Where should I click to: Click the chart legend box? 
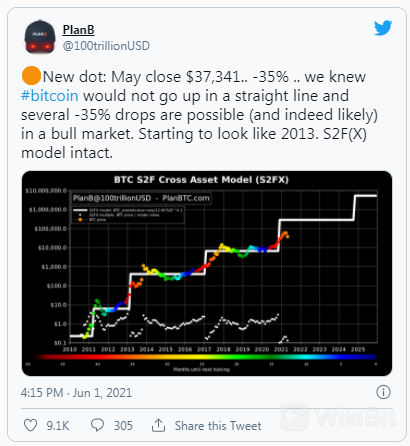(128, 215)
